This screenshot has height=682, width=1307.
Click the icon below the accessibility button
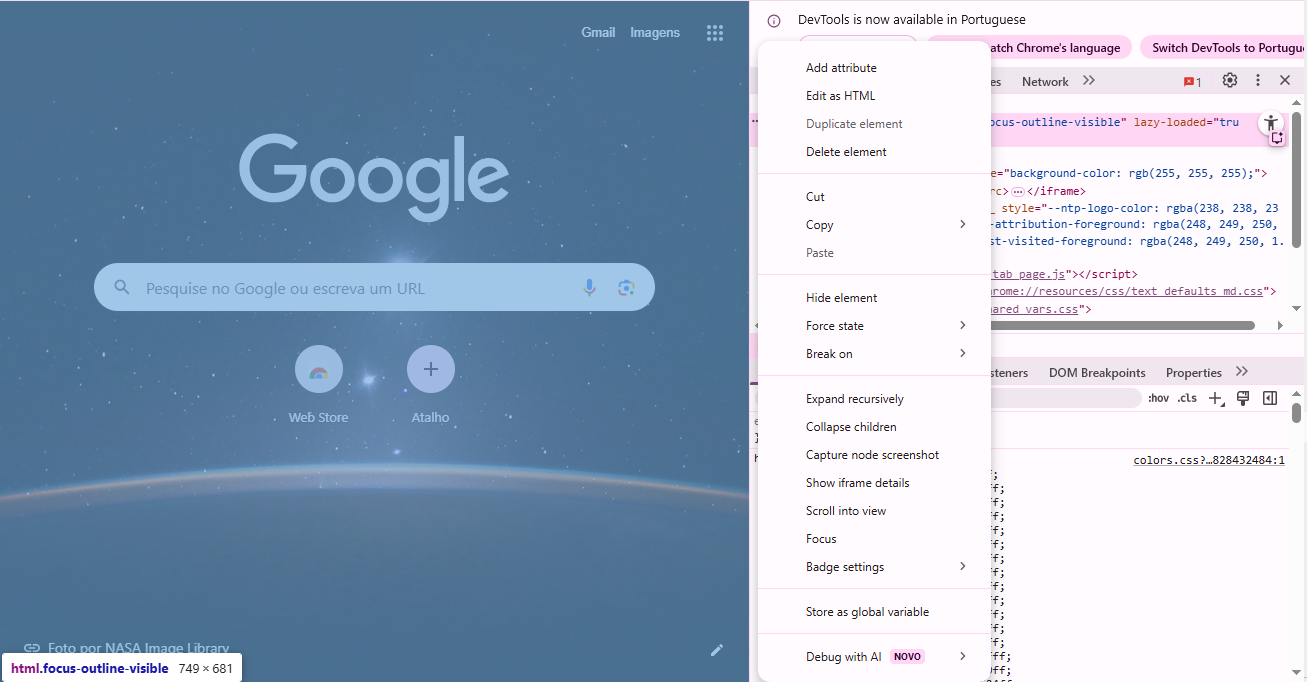[1277, 139]
